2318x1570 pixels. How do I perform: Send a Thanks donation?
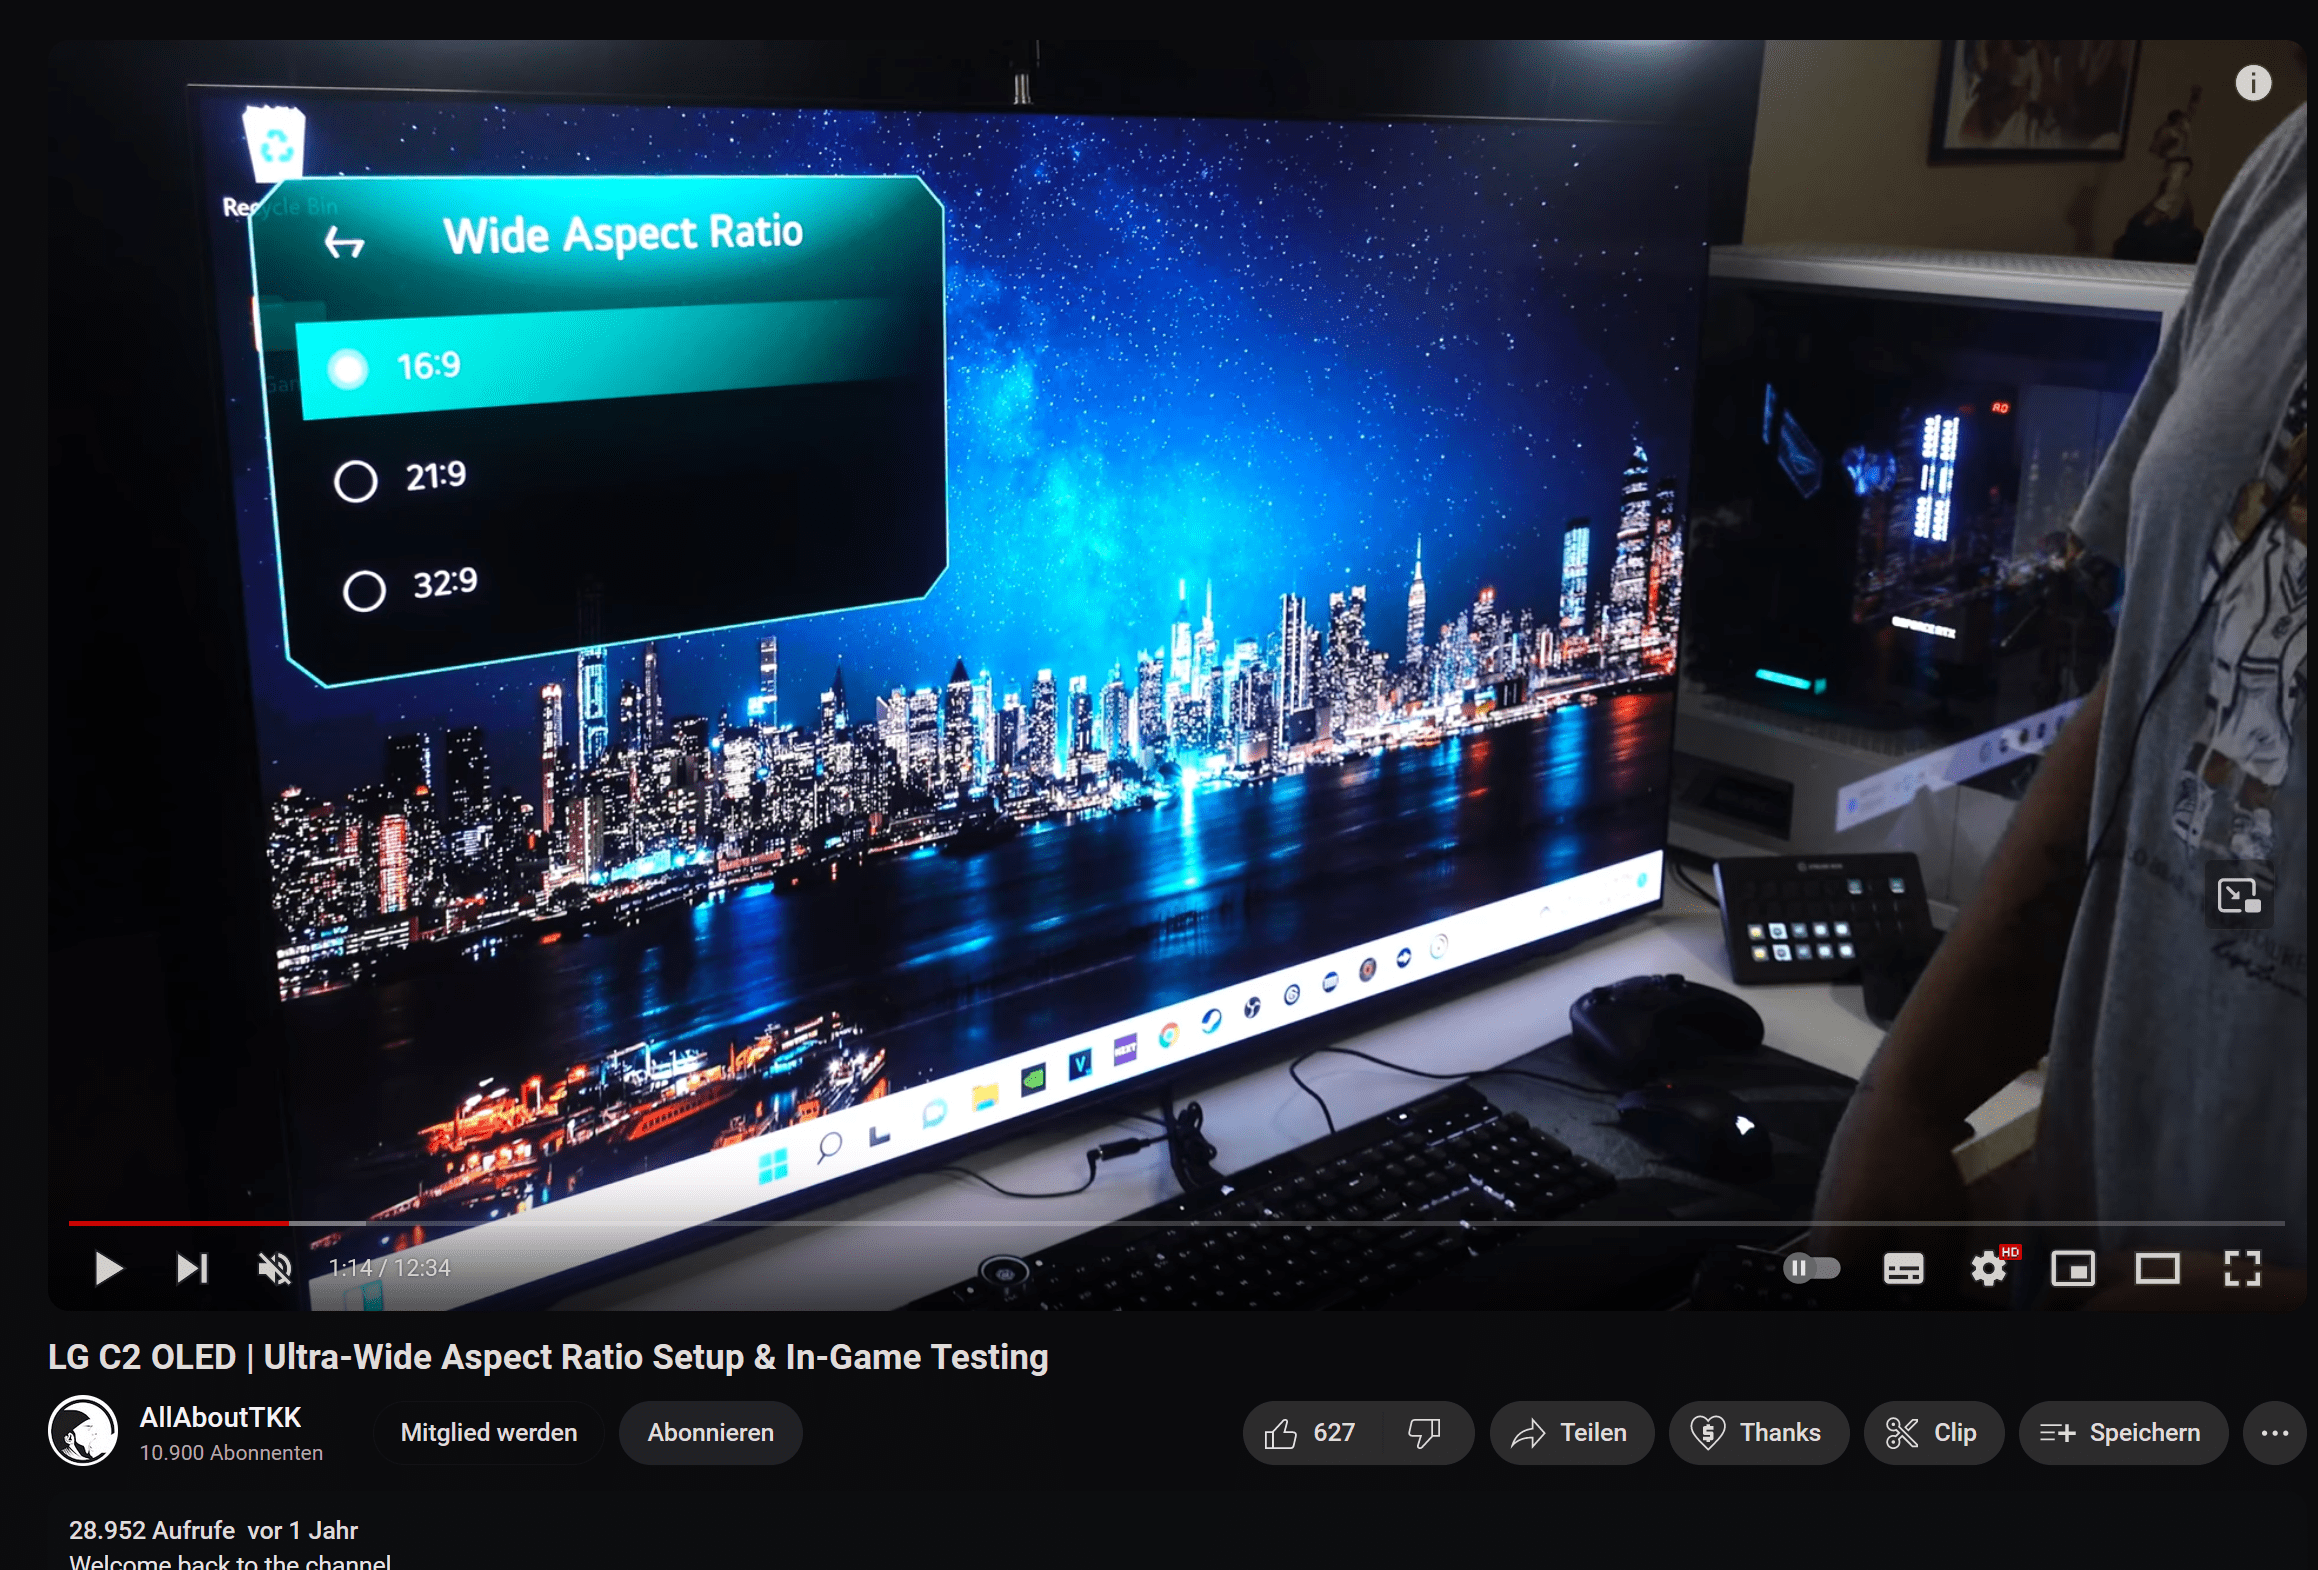point(1758,1433)
